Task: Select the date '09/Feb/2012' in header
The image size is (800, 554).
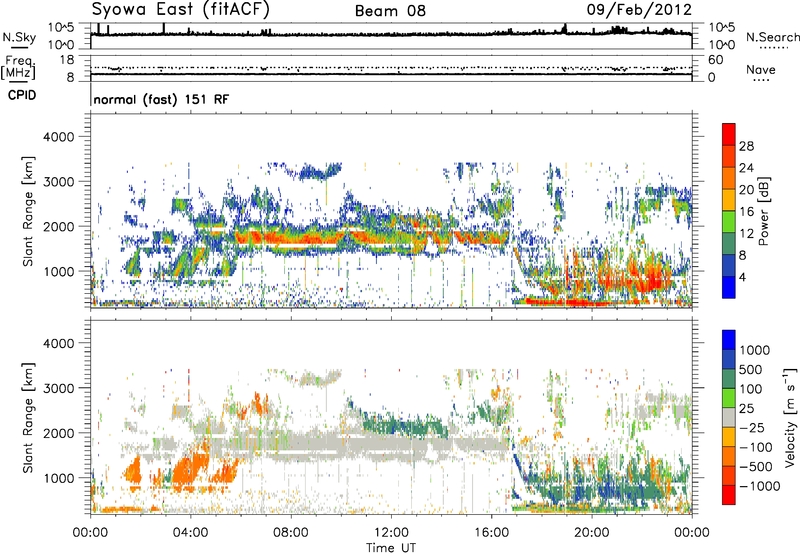Action: coord(639,10)
